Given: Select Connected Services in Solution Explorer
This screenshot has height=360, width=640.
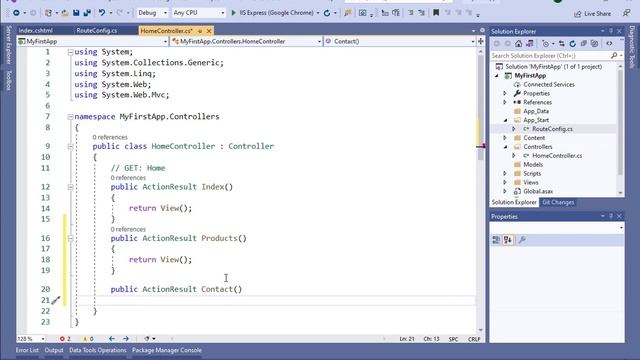Looking at the screenshot, I should [549, 84].
